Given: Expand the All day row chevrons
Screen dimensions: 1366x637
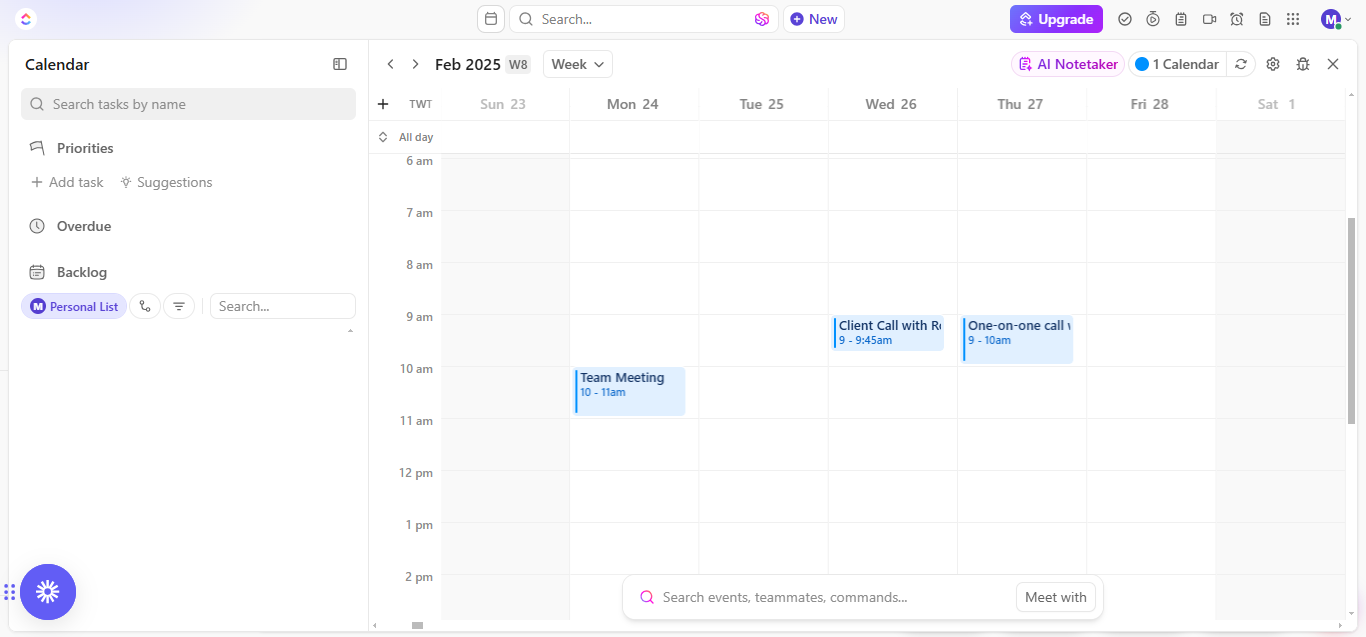Looking at the screenshot, I should pyautogui.click(x=383, y=137).
